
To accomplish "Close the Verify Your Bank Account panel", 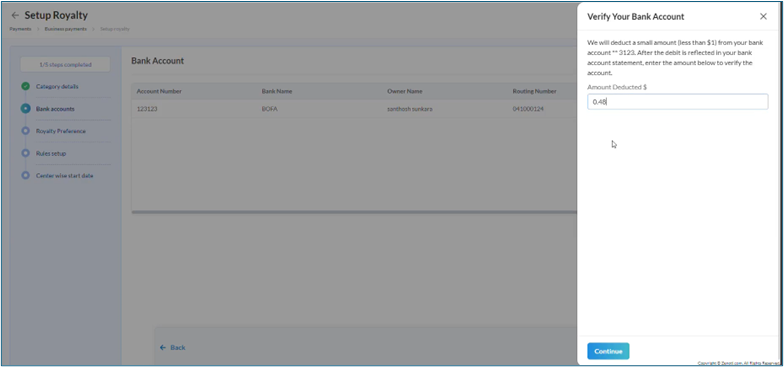I will click(763, 16).
